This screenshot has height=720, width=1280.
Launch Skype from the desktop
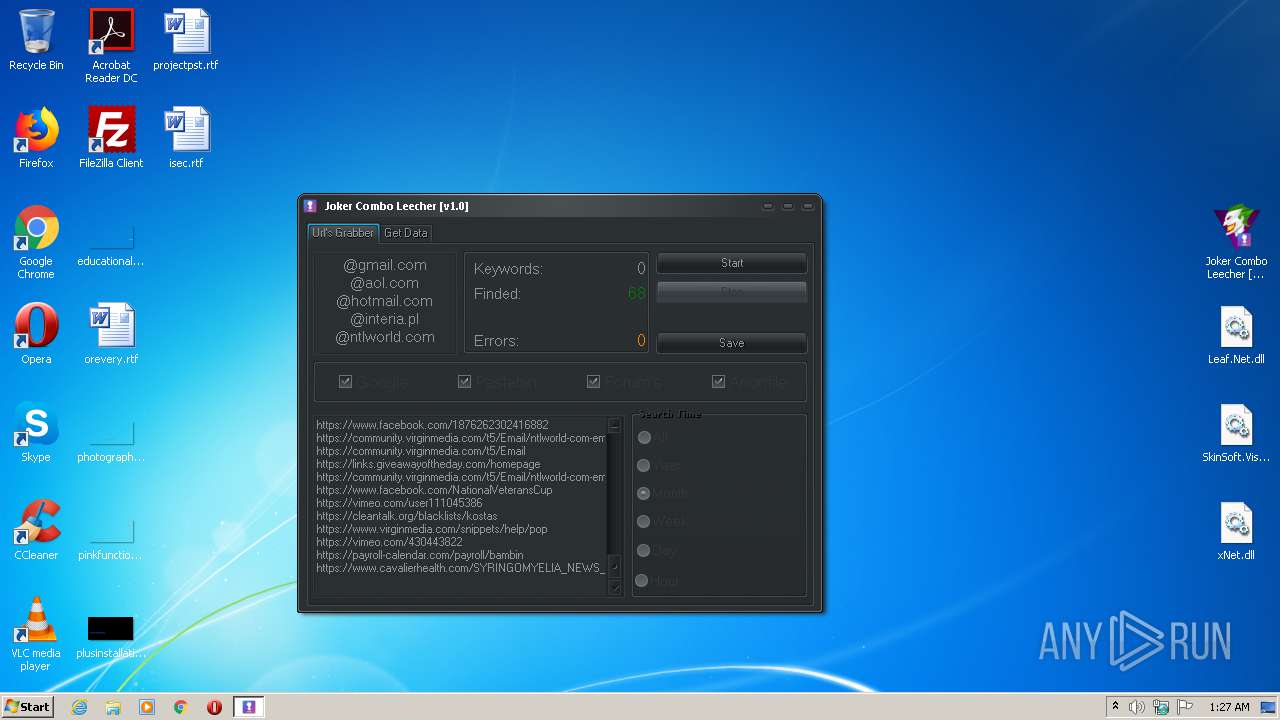click(x=36, y=432)
